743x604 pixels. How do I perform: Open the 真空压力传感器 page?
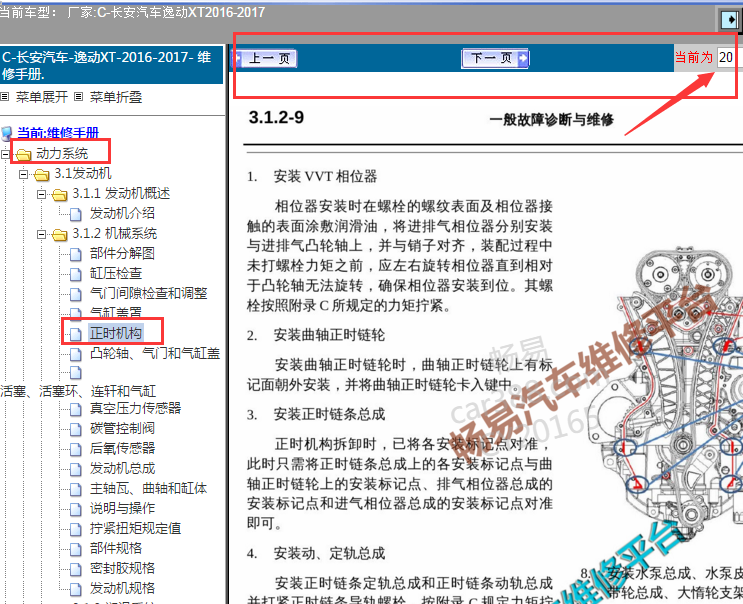(x=136, y=408)
